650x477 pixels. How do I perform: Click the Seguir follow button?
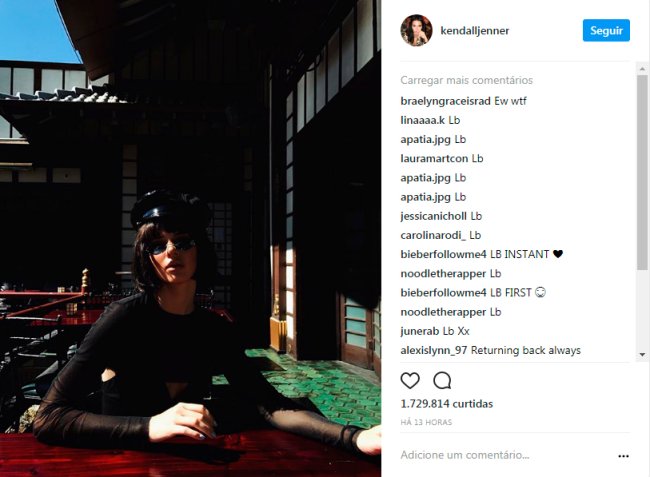[x=606, y=30]
